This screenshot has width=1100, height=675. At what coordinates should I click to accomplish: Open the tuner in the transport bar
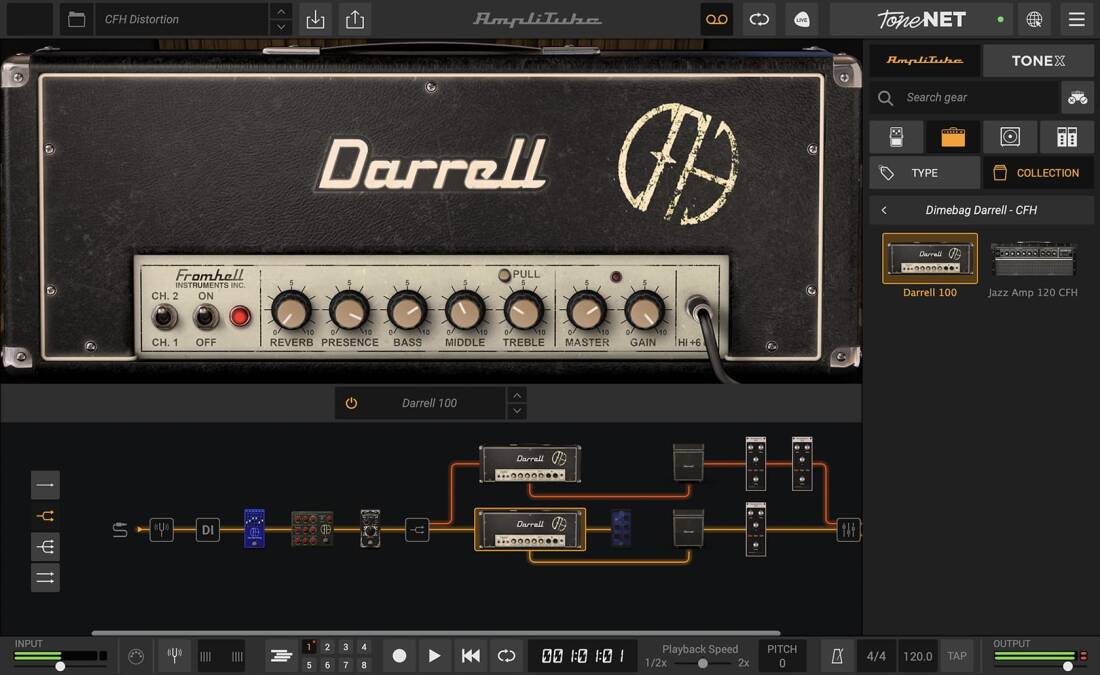(174, 656)
